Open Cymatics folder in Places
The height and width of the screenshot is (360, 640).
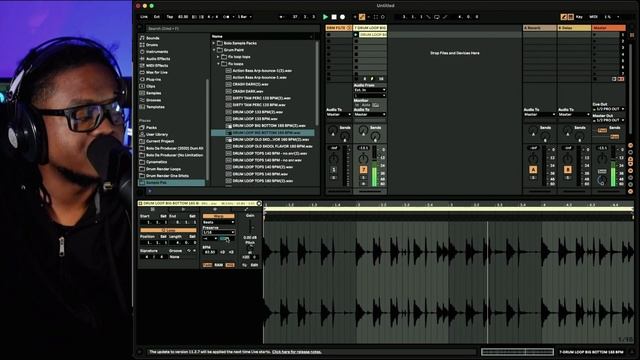click(x=156, y=162)
